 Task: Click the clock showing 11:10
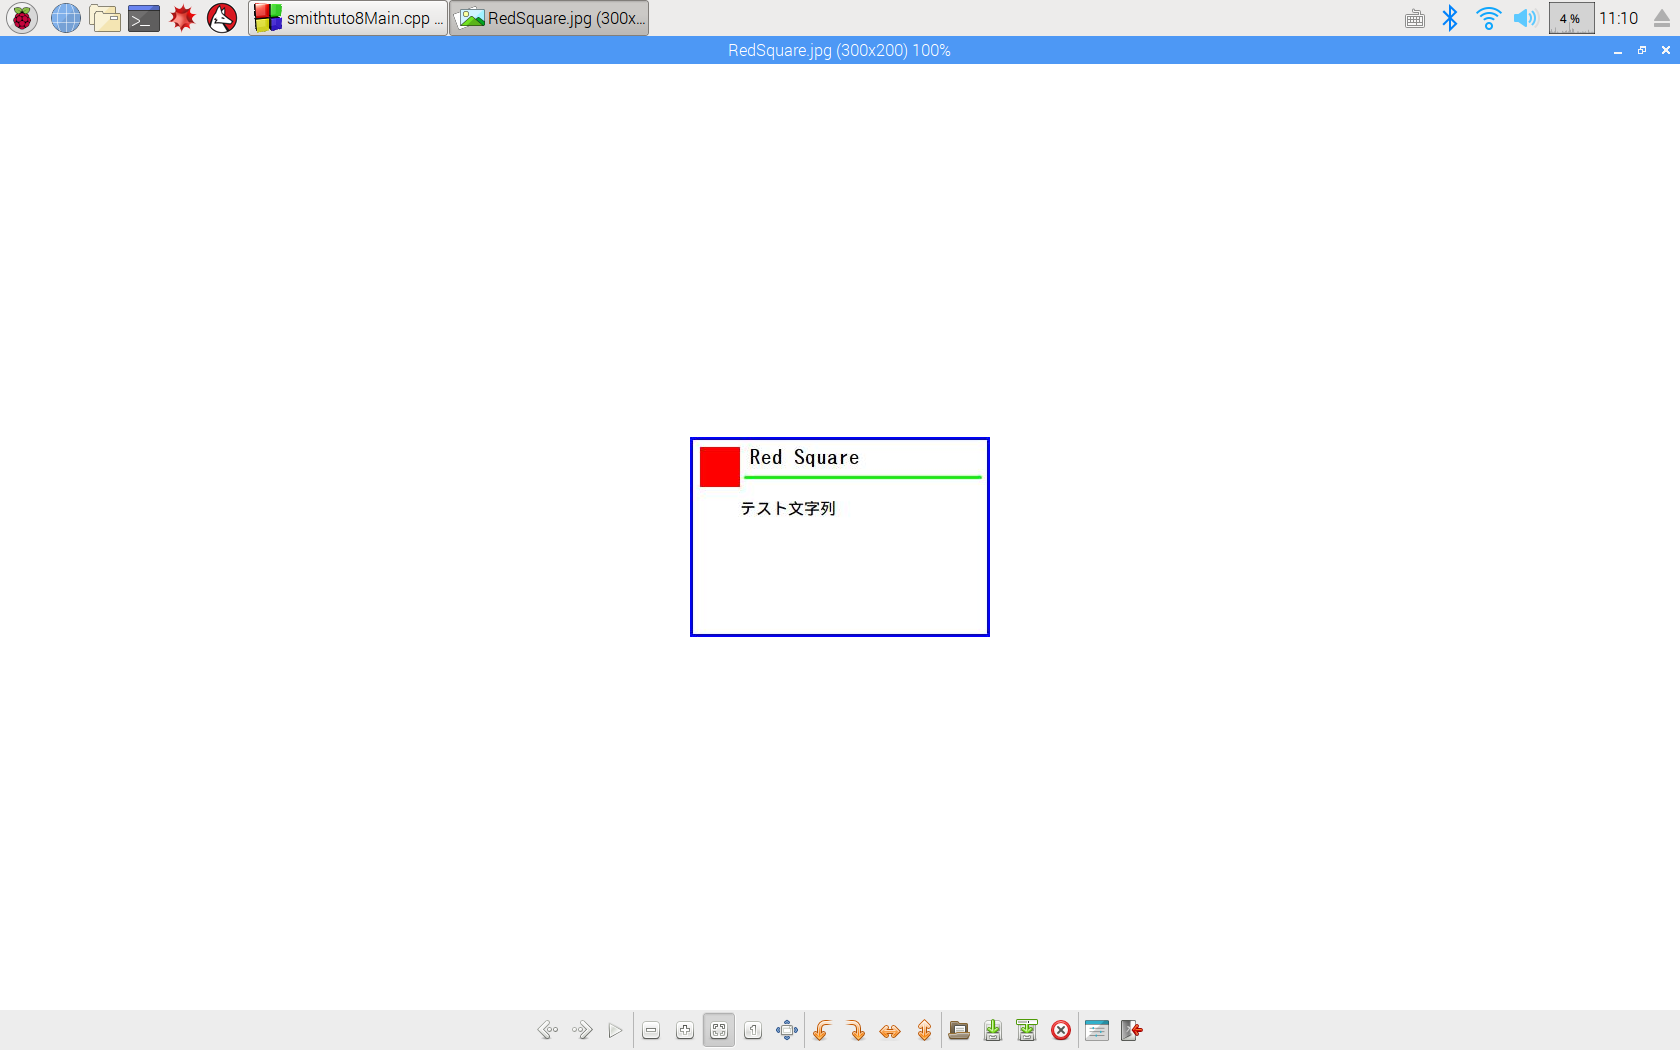pos(1619,18)
